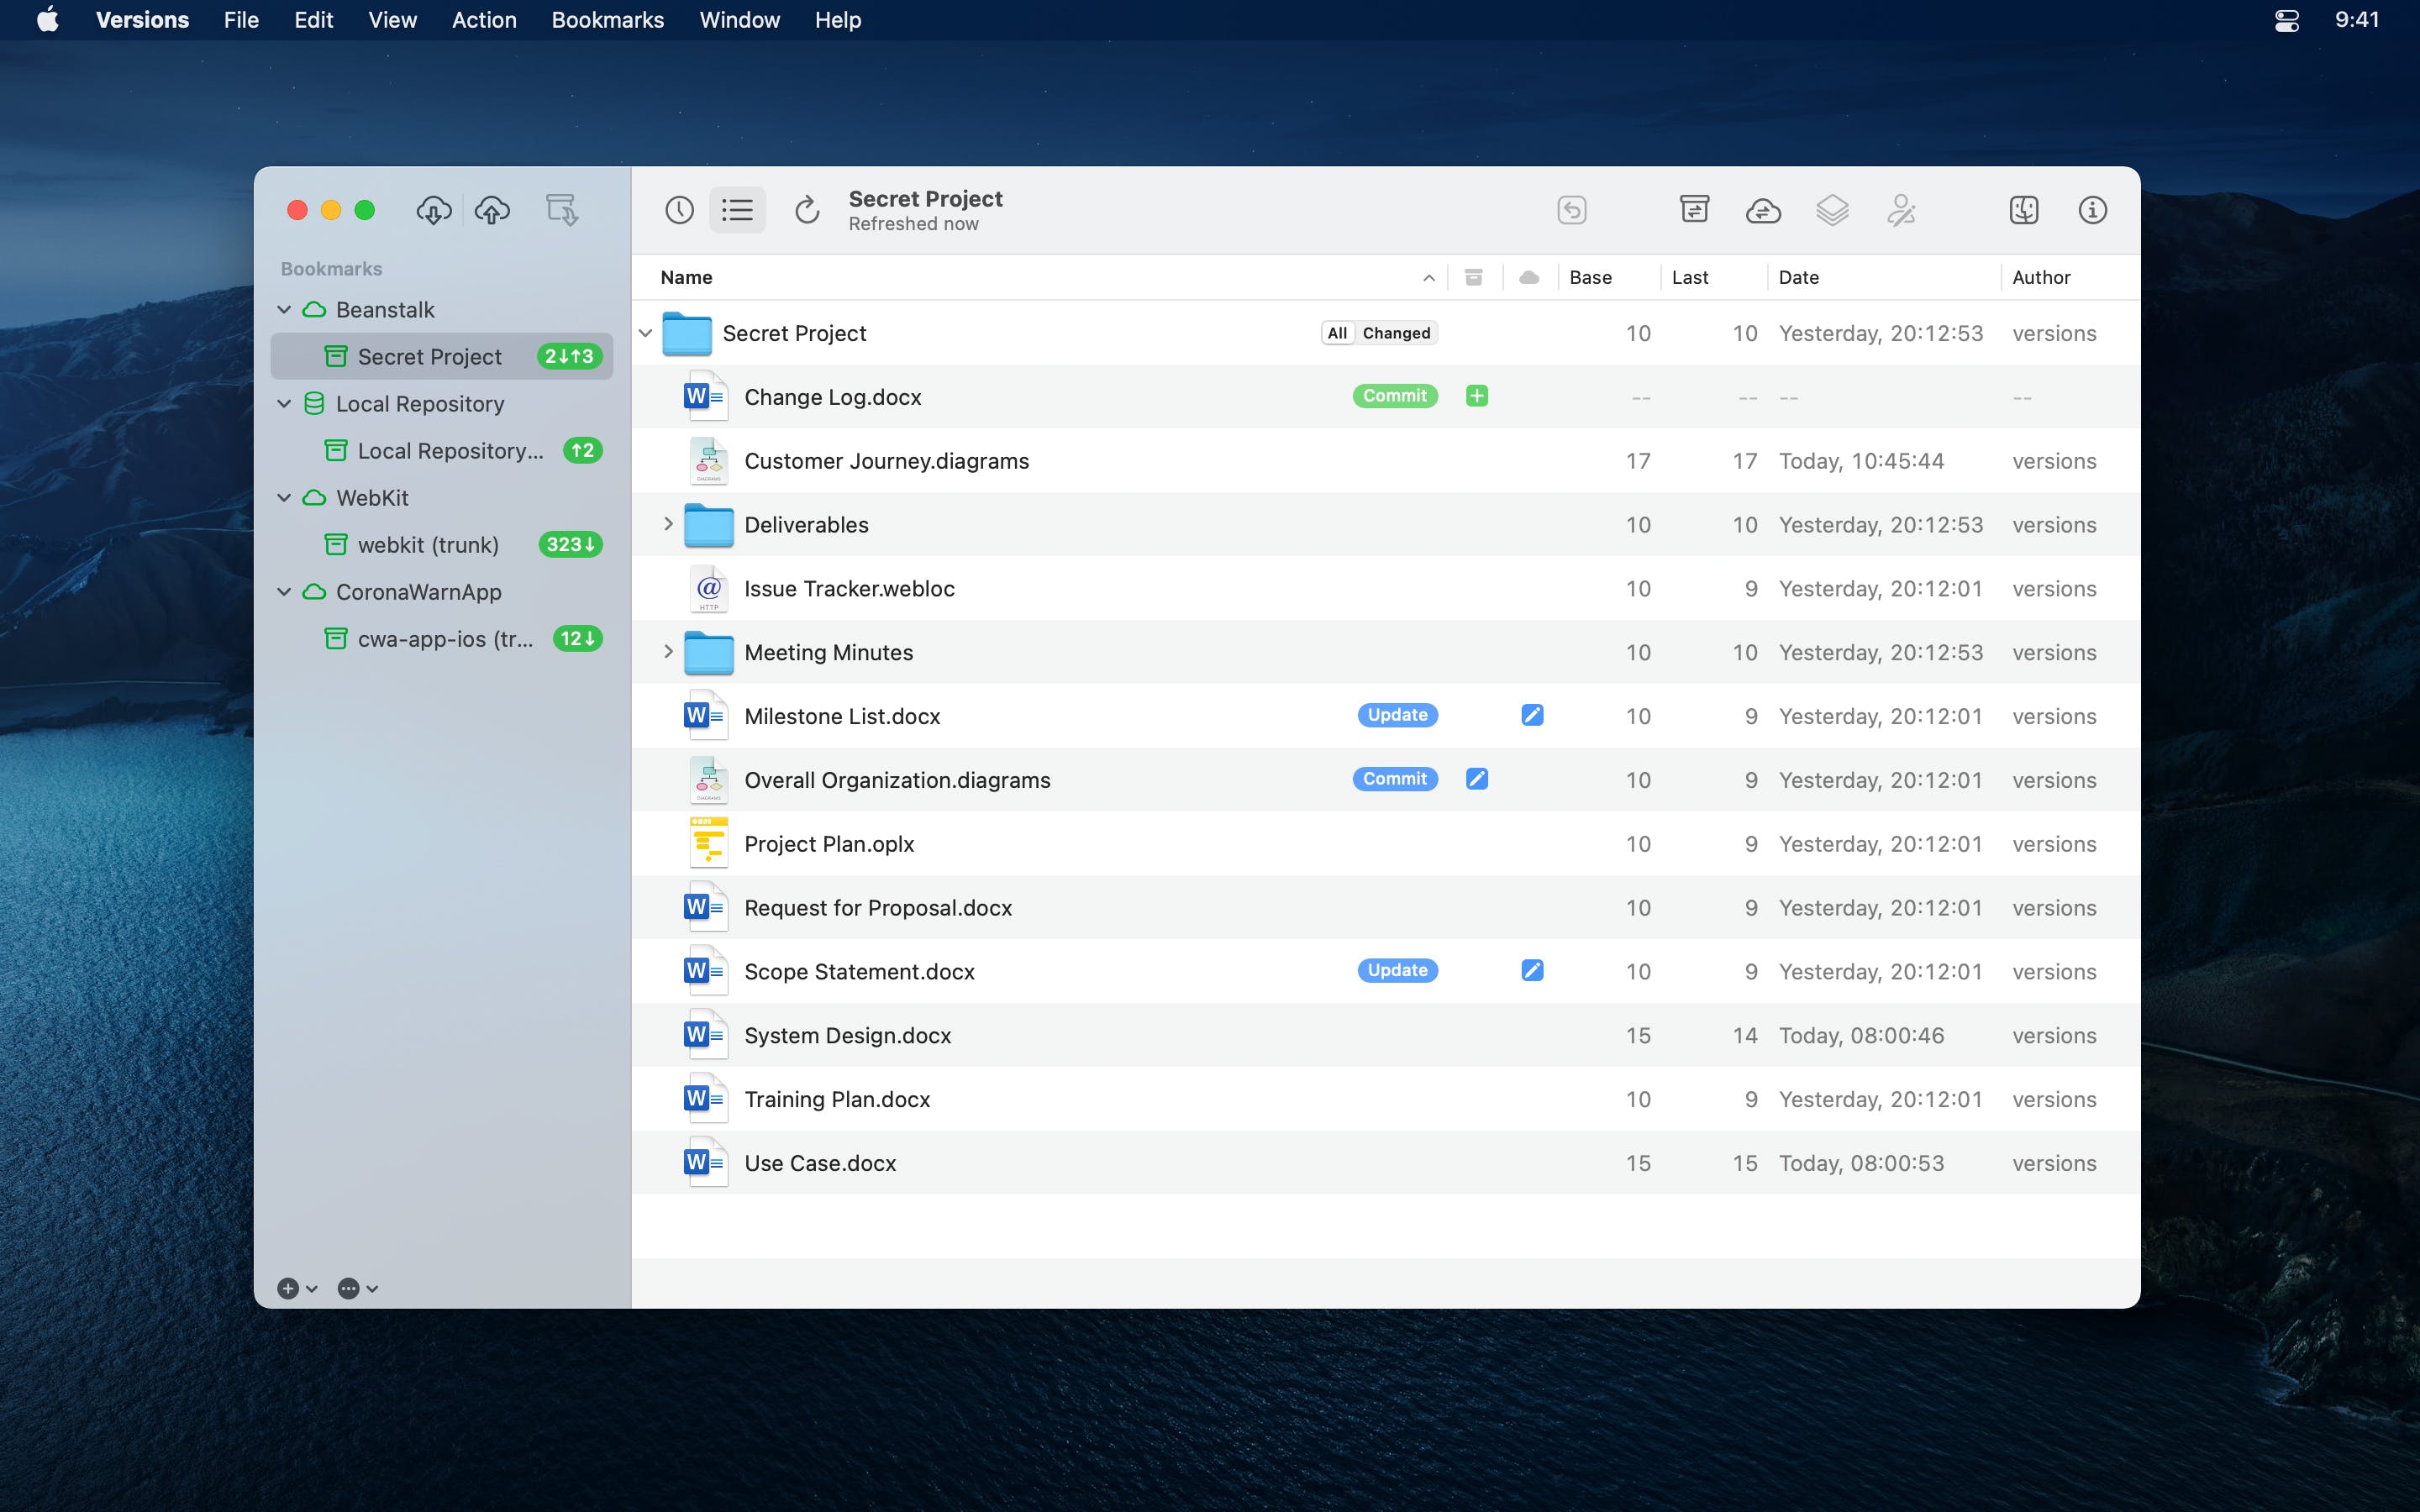Click the edit pencil next to Milestone List.docx
The width and height of the screenshot is (2420, 1512).
click(1532, 714)
